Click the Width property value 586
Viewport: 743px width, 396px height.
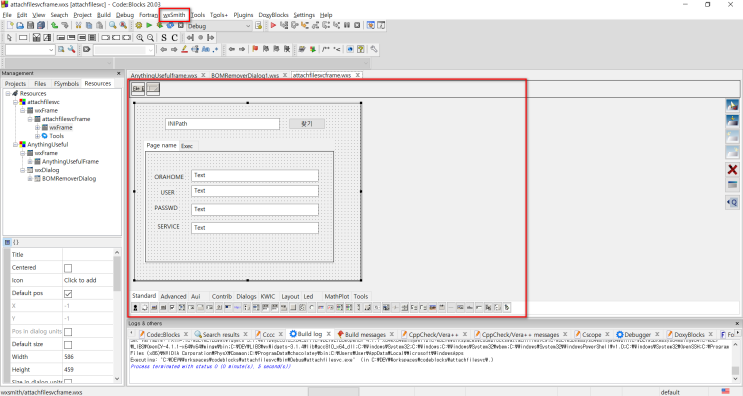tap(88, 357)
